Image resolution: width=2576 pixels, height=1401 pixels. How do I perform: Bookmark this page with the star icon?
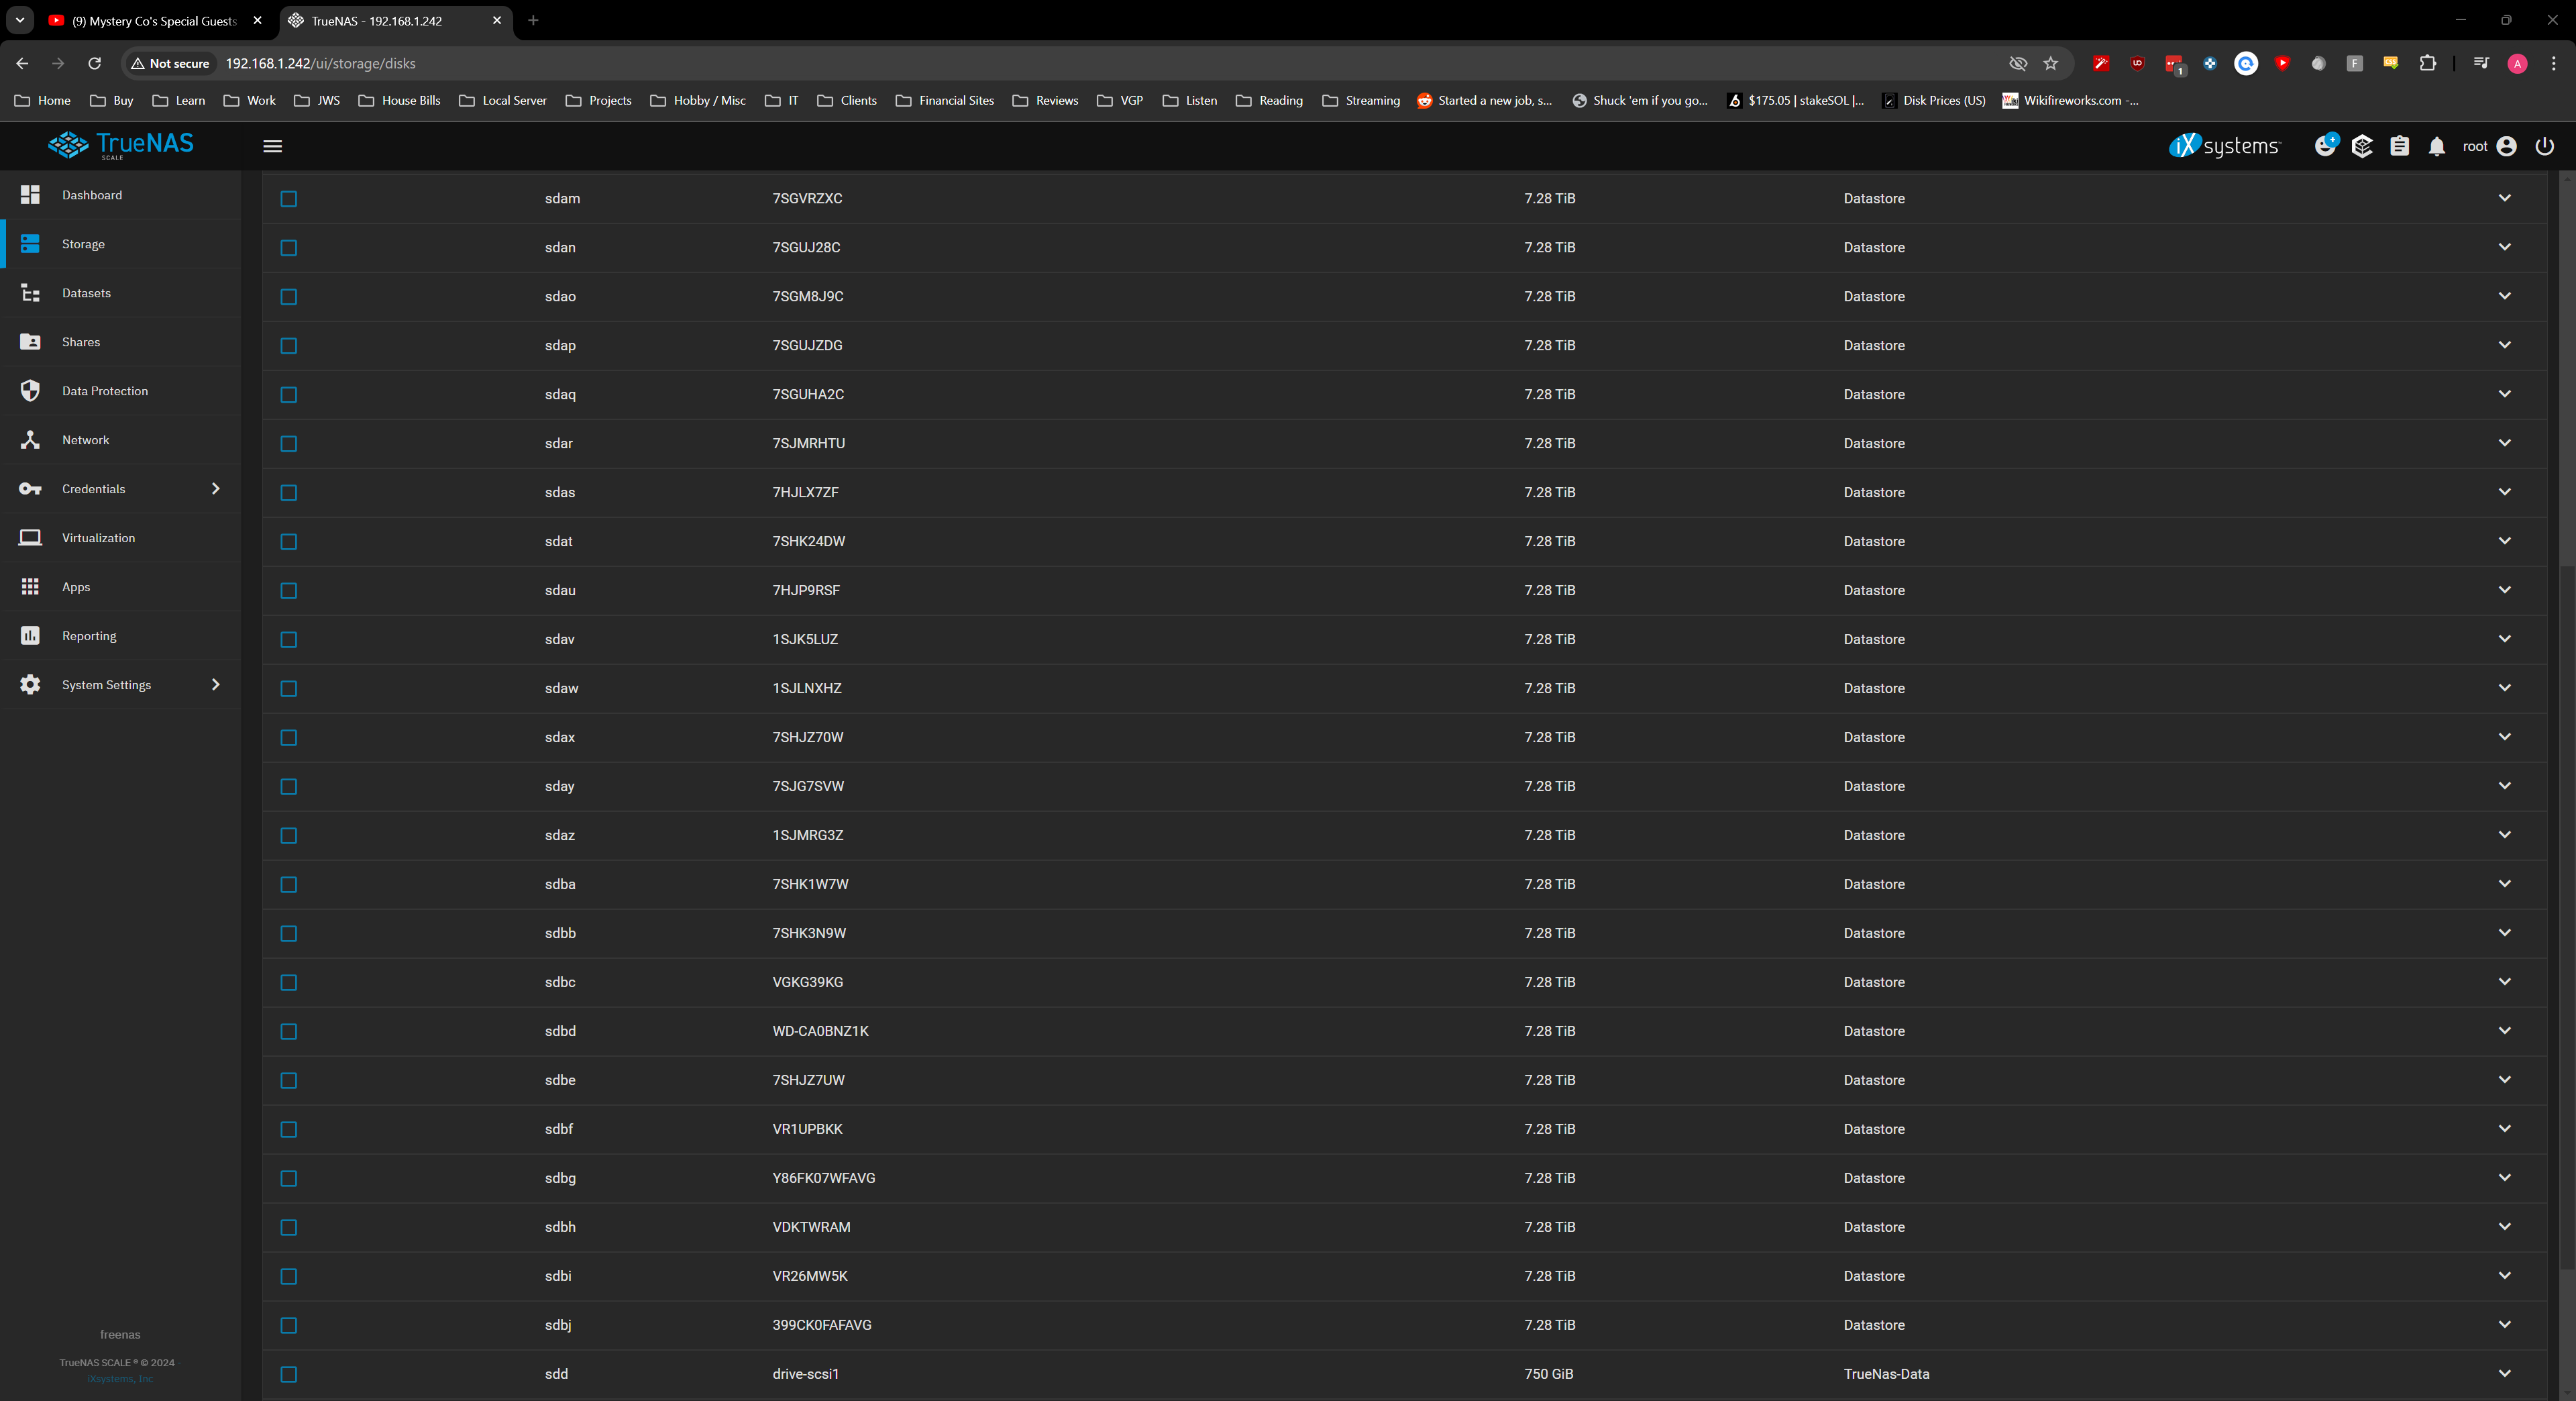tap(2051, 63)
